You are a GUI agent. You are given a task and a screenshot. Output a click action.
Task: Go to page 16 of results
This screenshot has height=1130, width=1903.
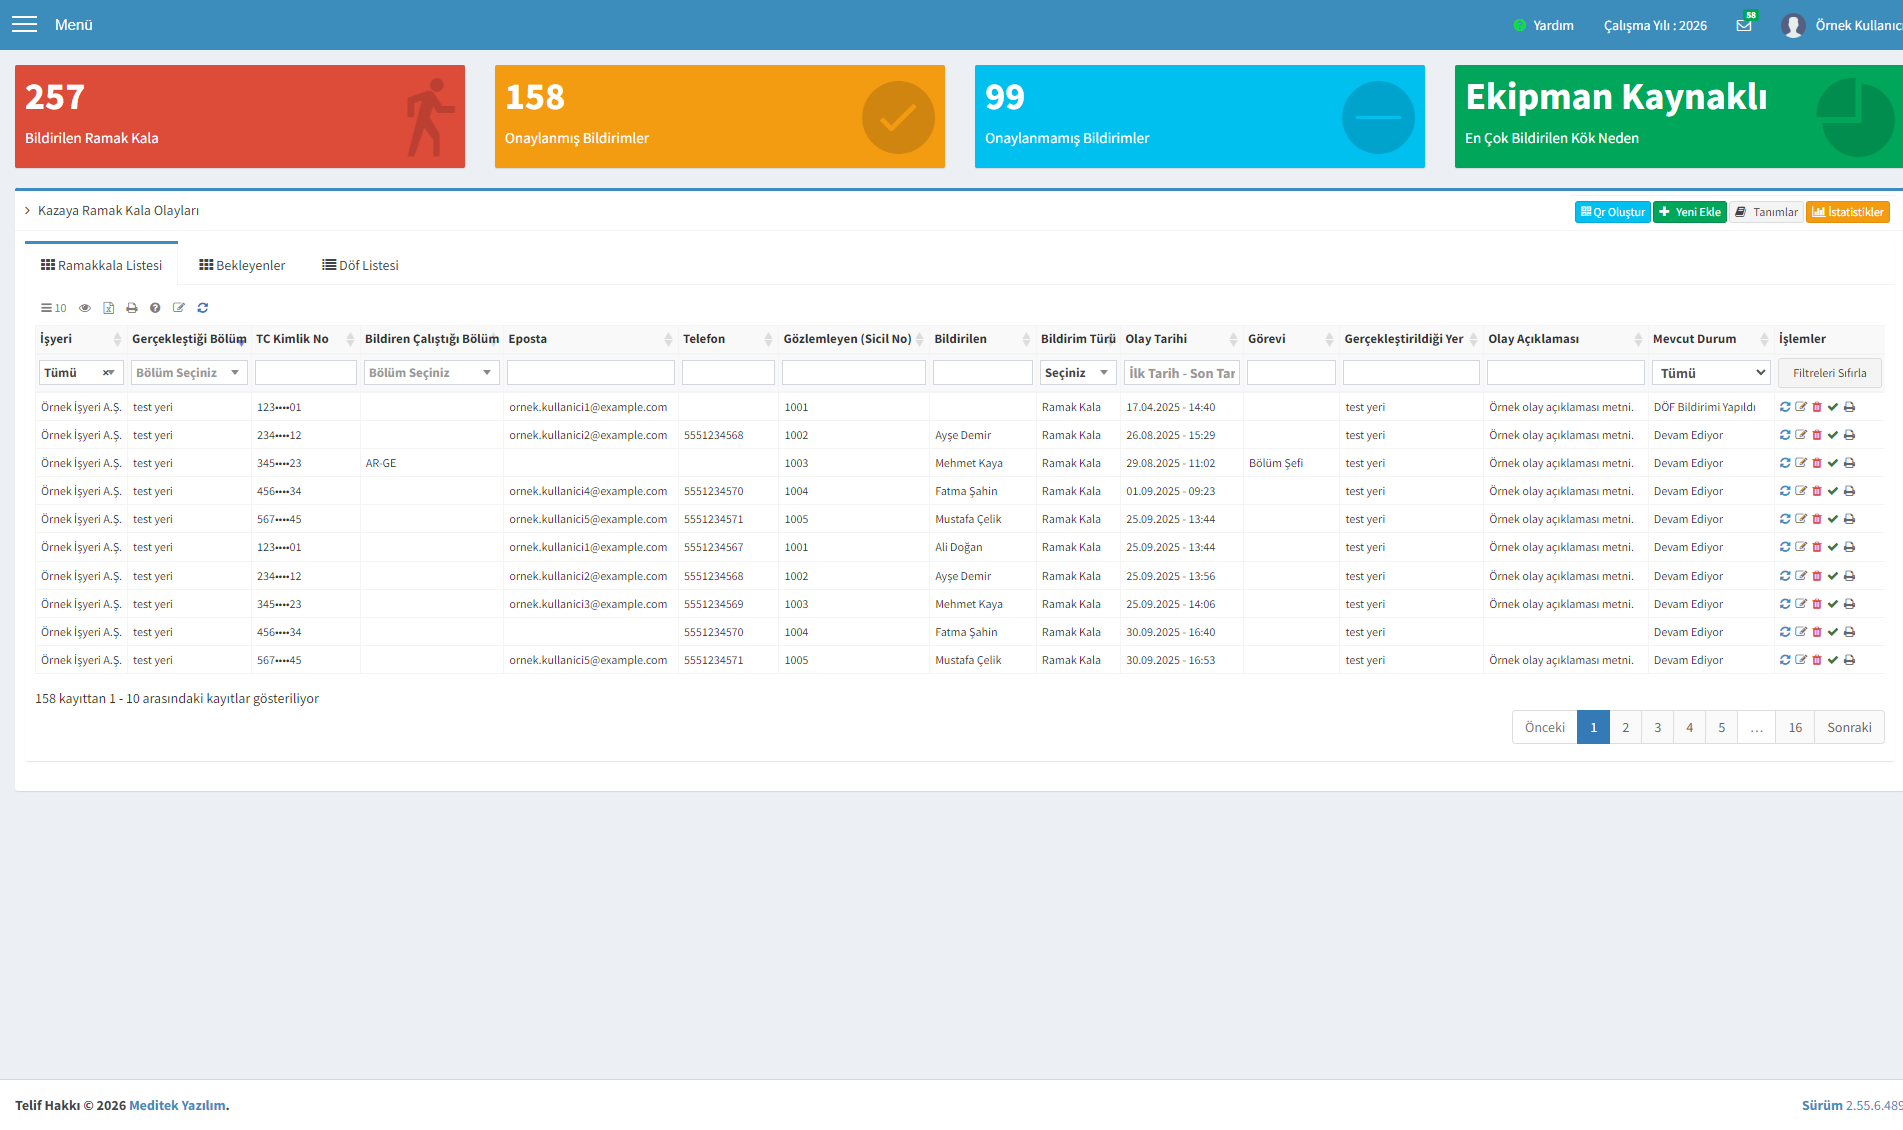(1795, 727)
